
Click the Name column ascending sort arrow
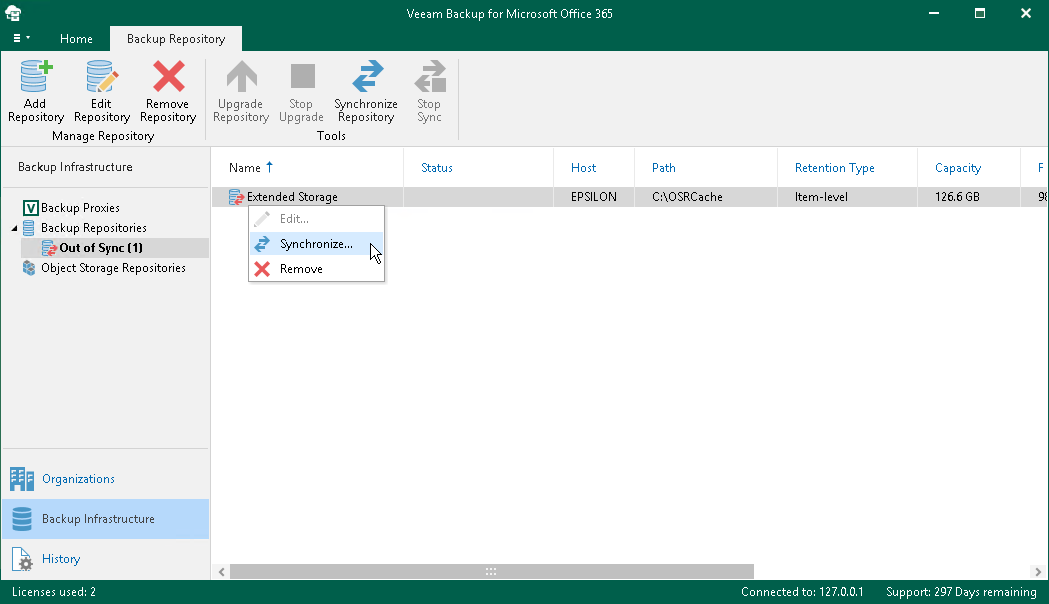[x=270, y=167]
